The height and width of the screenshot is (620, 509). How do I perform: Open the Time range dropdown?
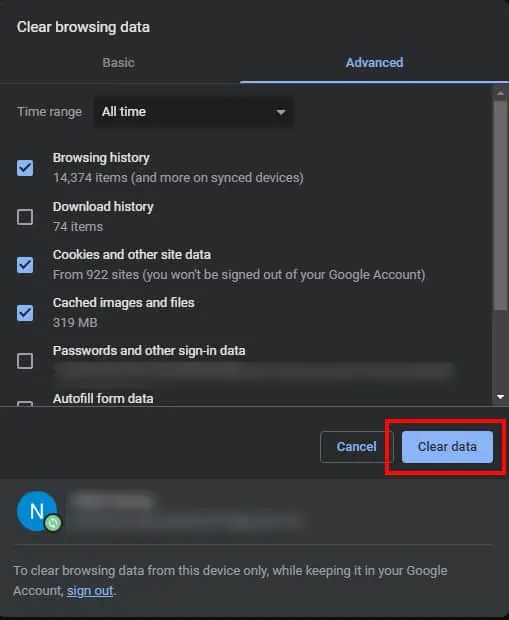194,112
